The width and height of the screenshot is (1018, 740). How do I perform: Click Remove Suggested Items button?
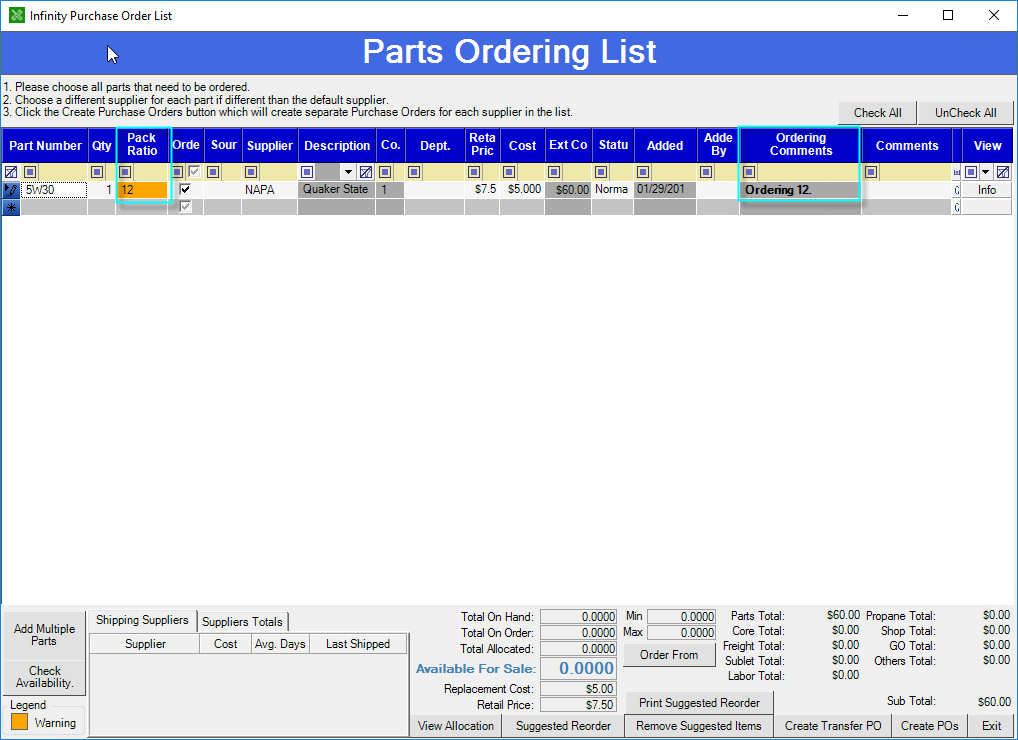(x=699, y=726)
